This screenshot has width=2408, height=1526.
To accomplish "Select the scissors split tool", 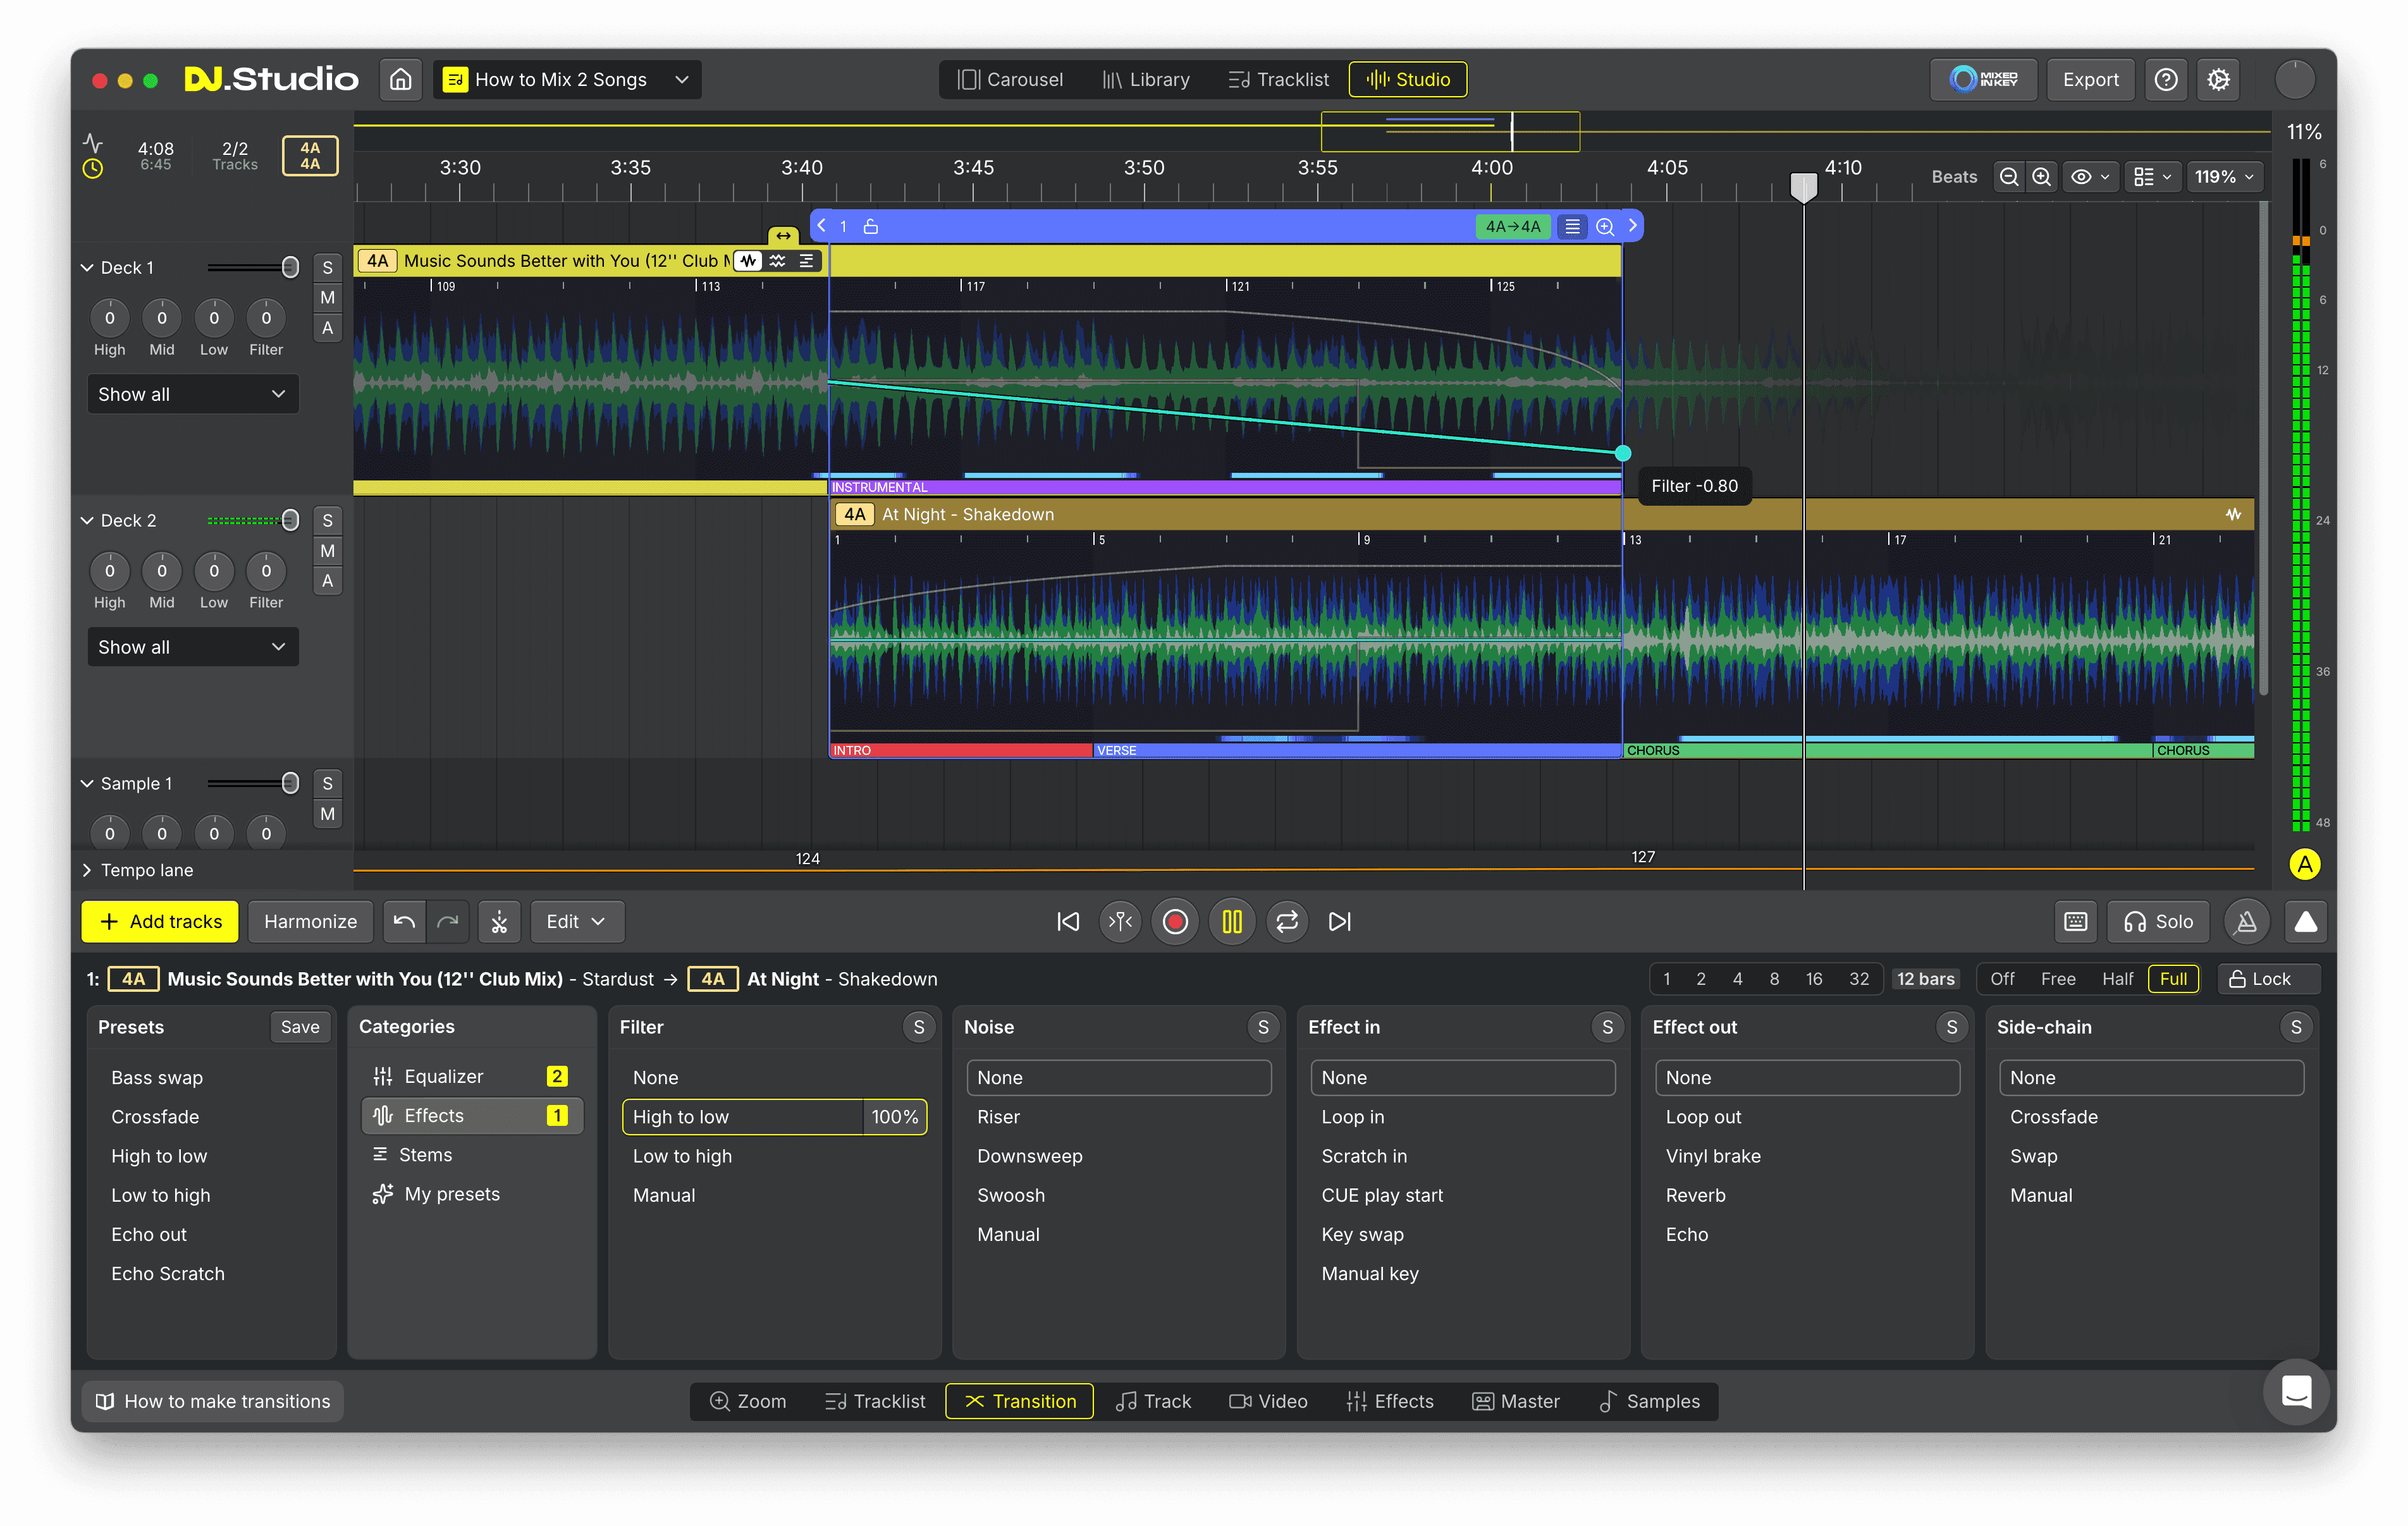I will (x=499, y=921).
